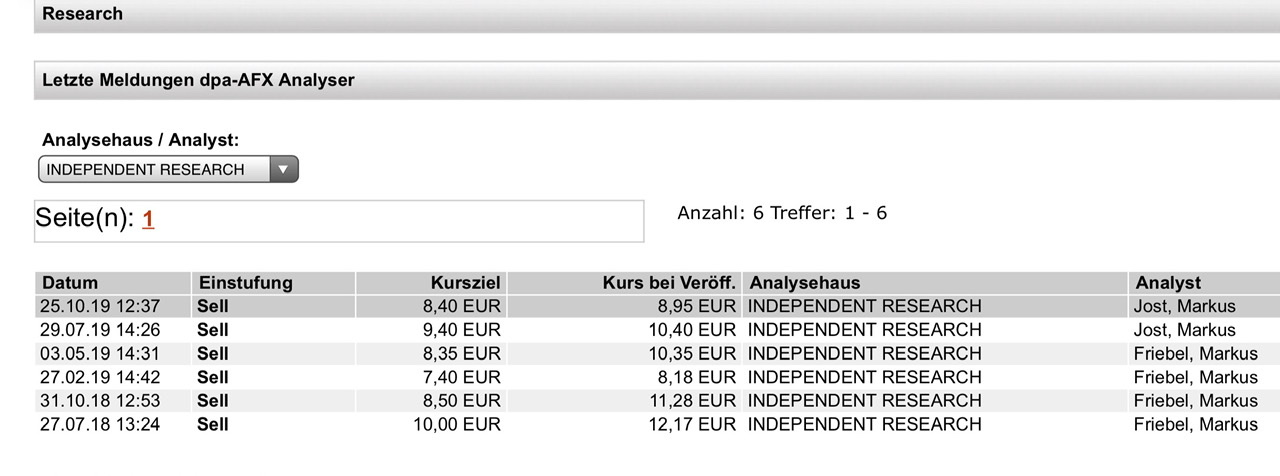Click the Datum column header
Screen dimensions: 1280x476
click(70, 283)
